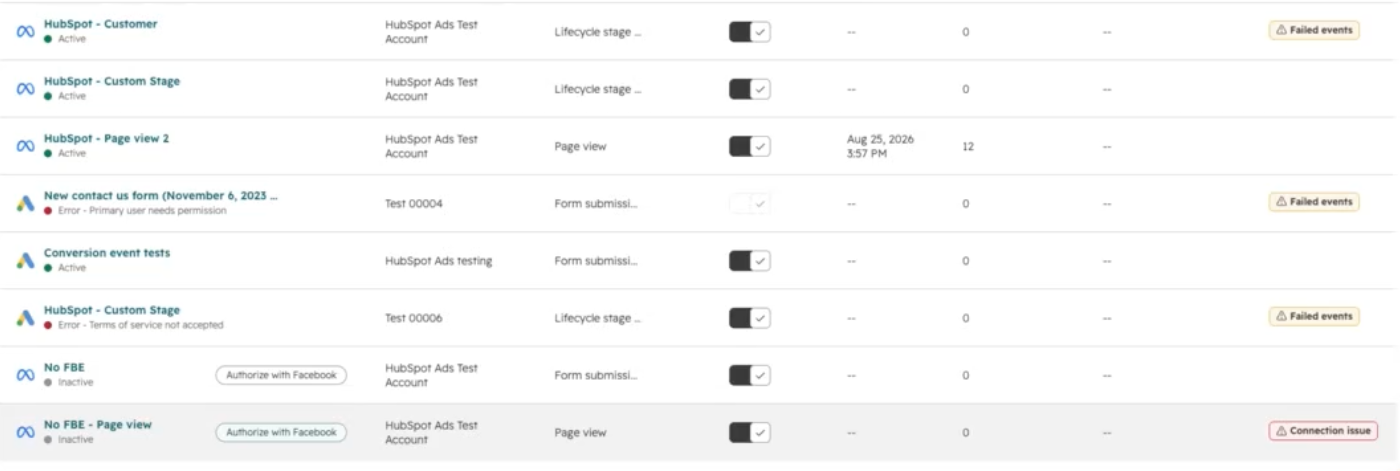1400x471 pixels.
Task: Click the Meta icon beside HubSpot - Customer
Action: [x=26, y=31]
